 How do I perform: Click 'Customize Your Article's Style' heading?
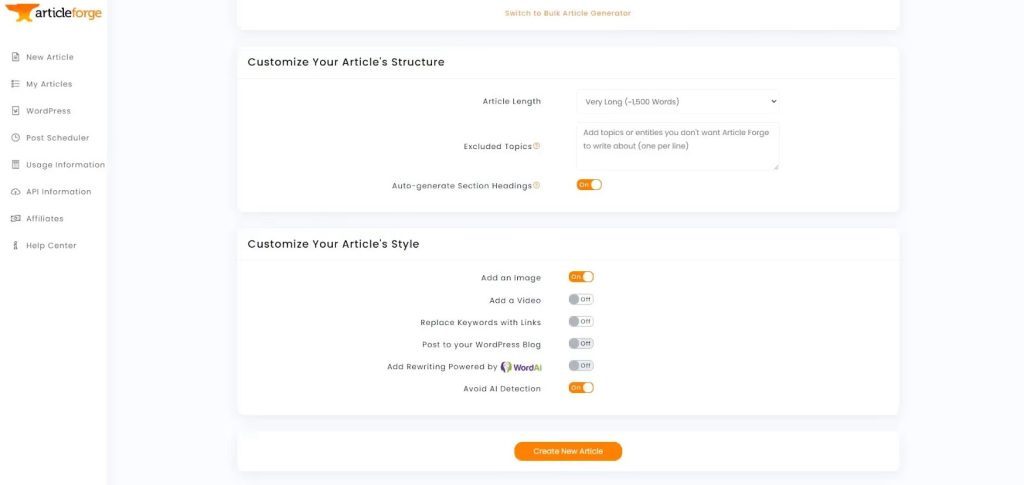point(333,244)
